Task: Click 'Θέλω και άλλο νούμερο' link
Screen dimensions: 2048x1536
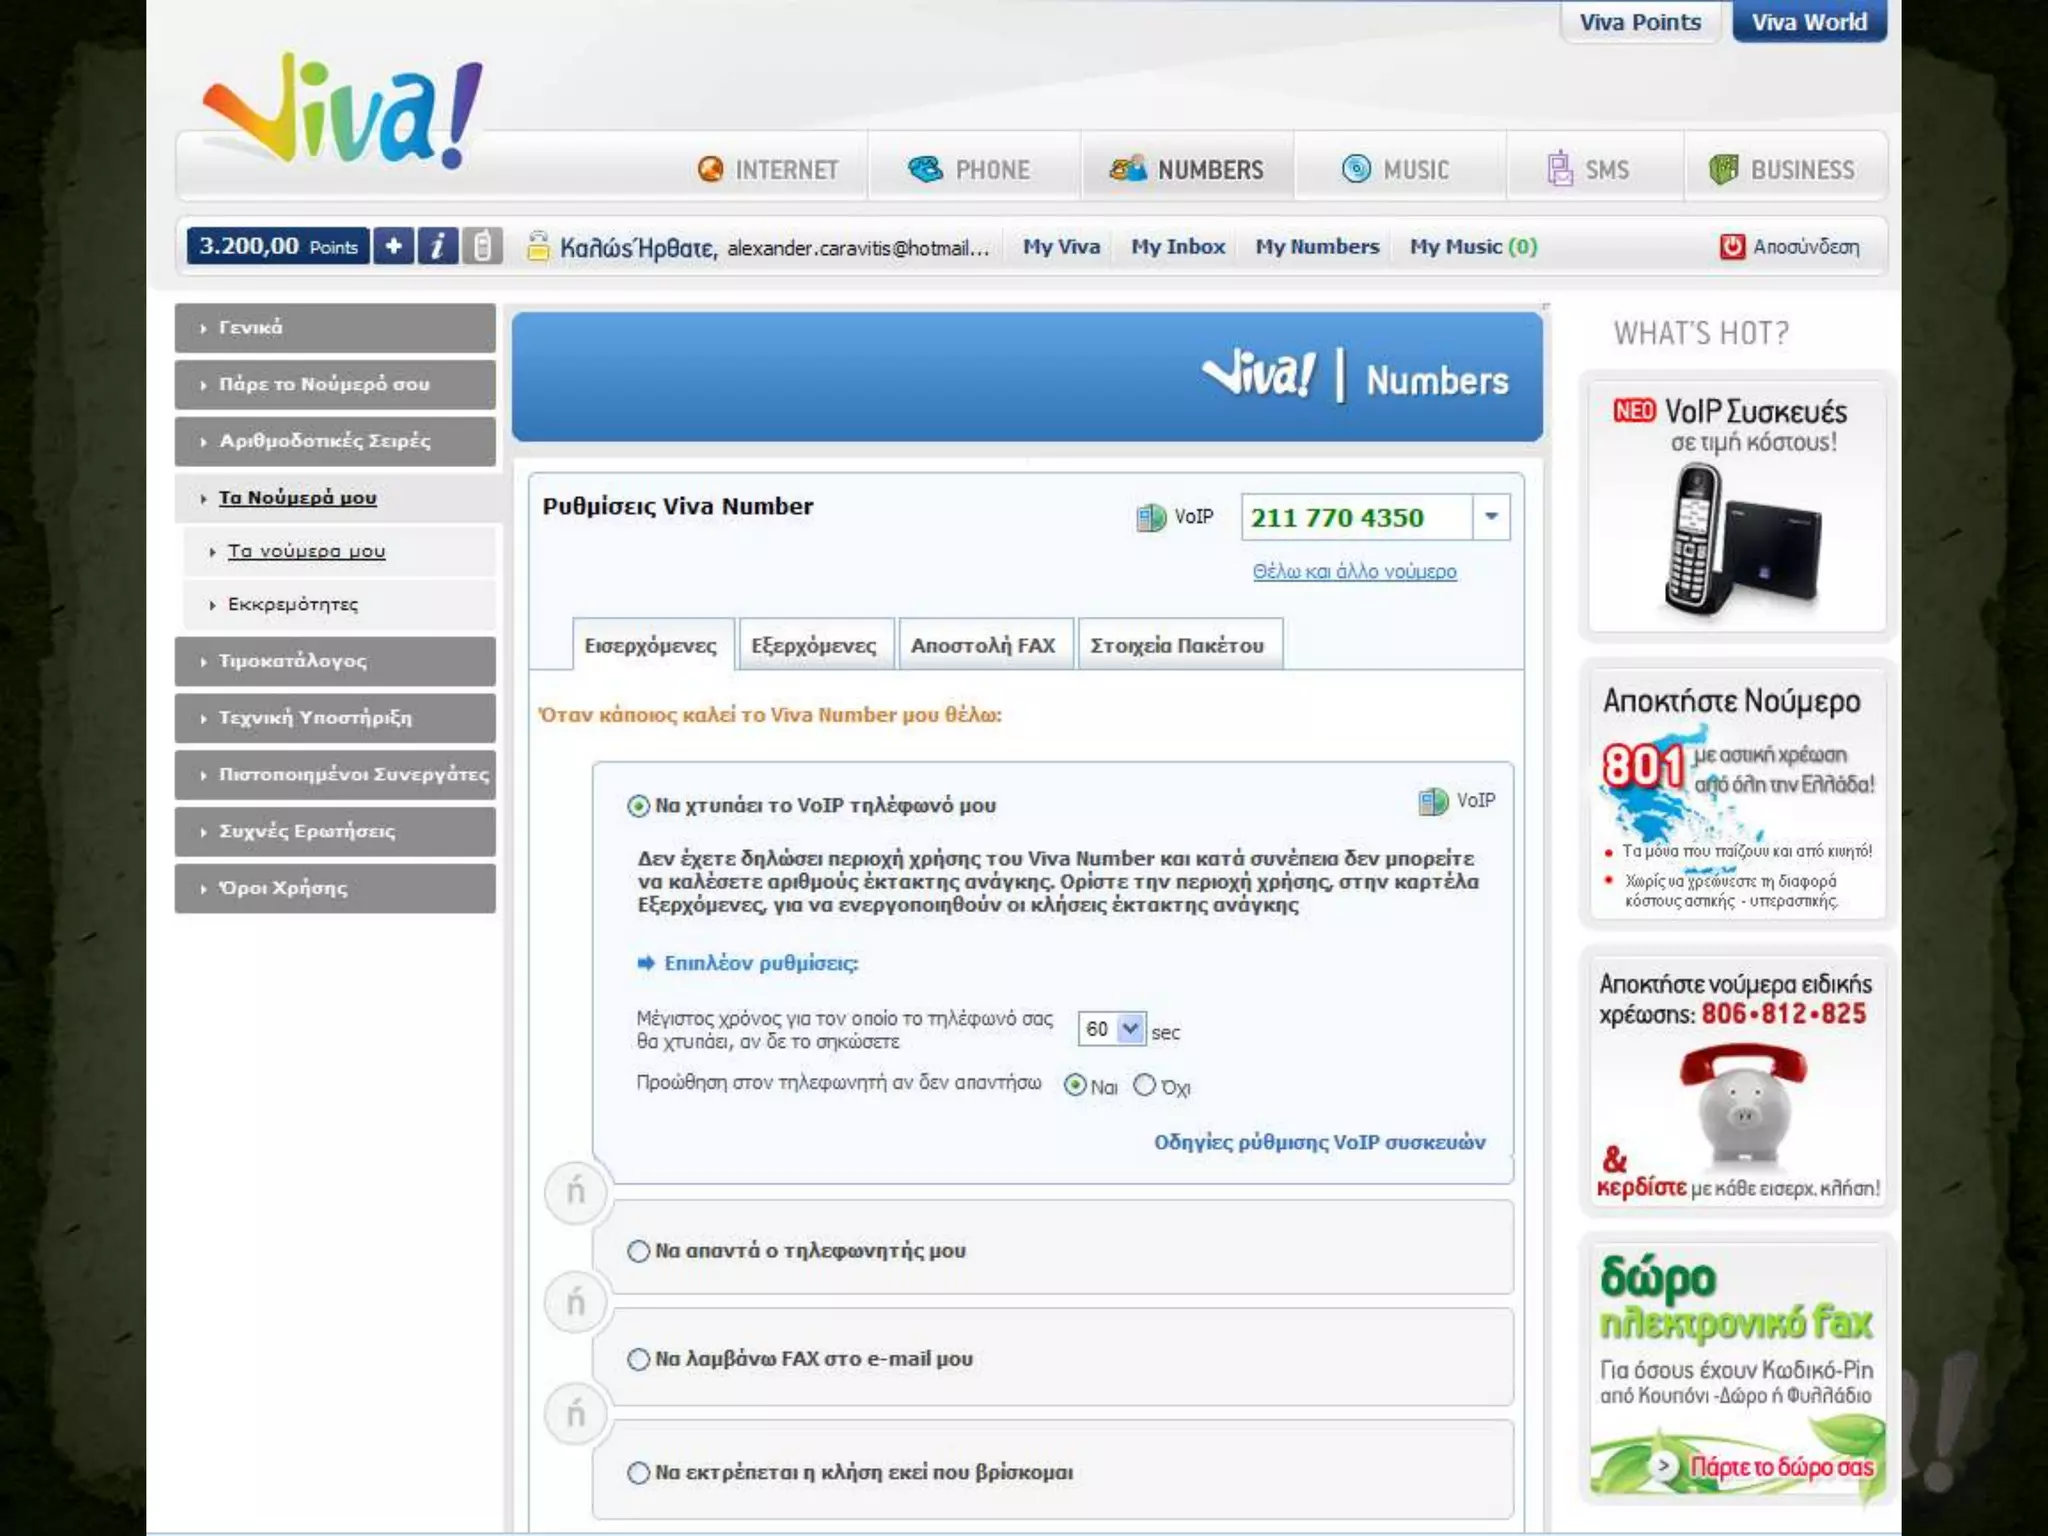Action: (1354, 571)
